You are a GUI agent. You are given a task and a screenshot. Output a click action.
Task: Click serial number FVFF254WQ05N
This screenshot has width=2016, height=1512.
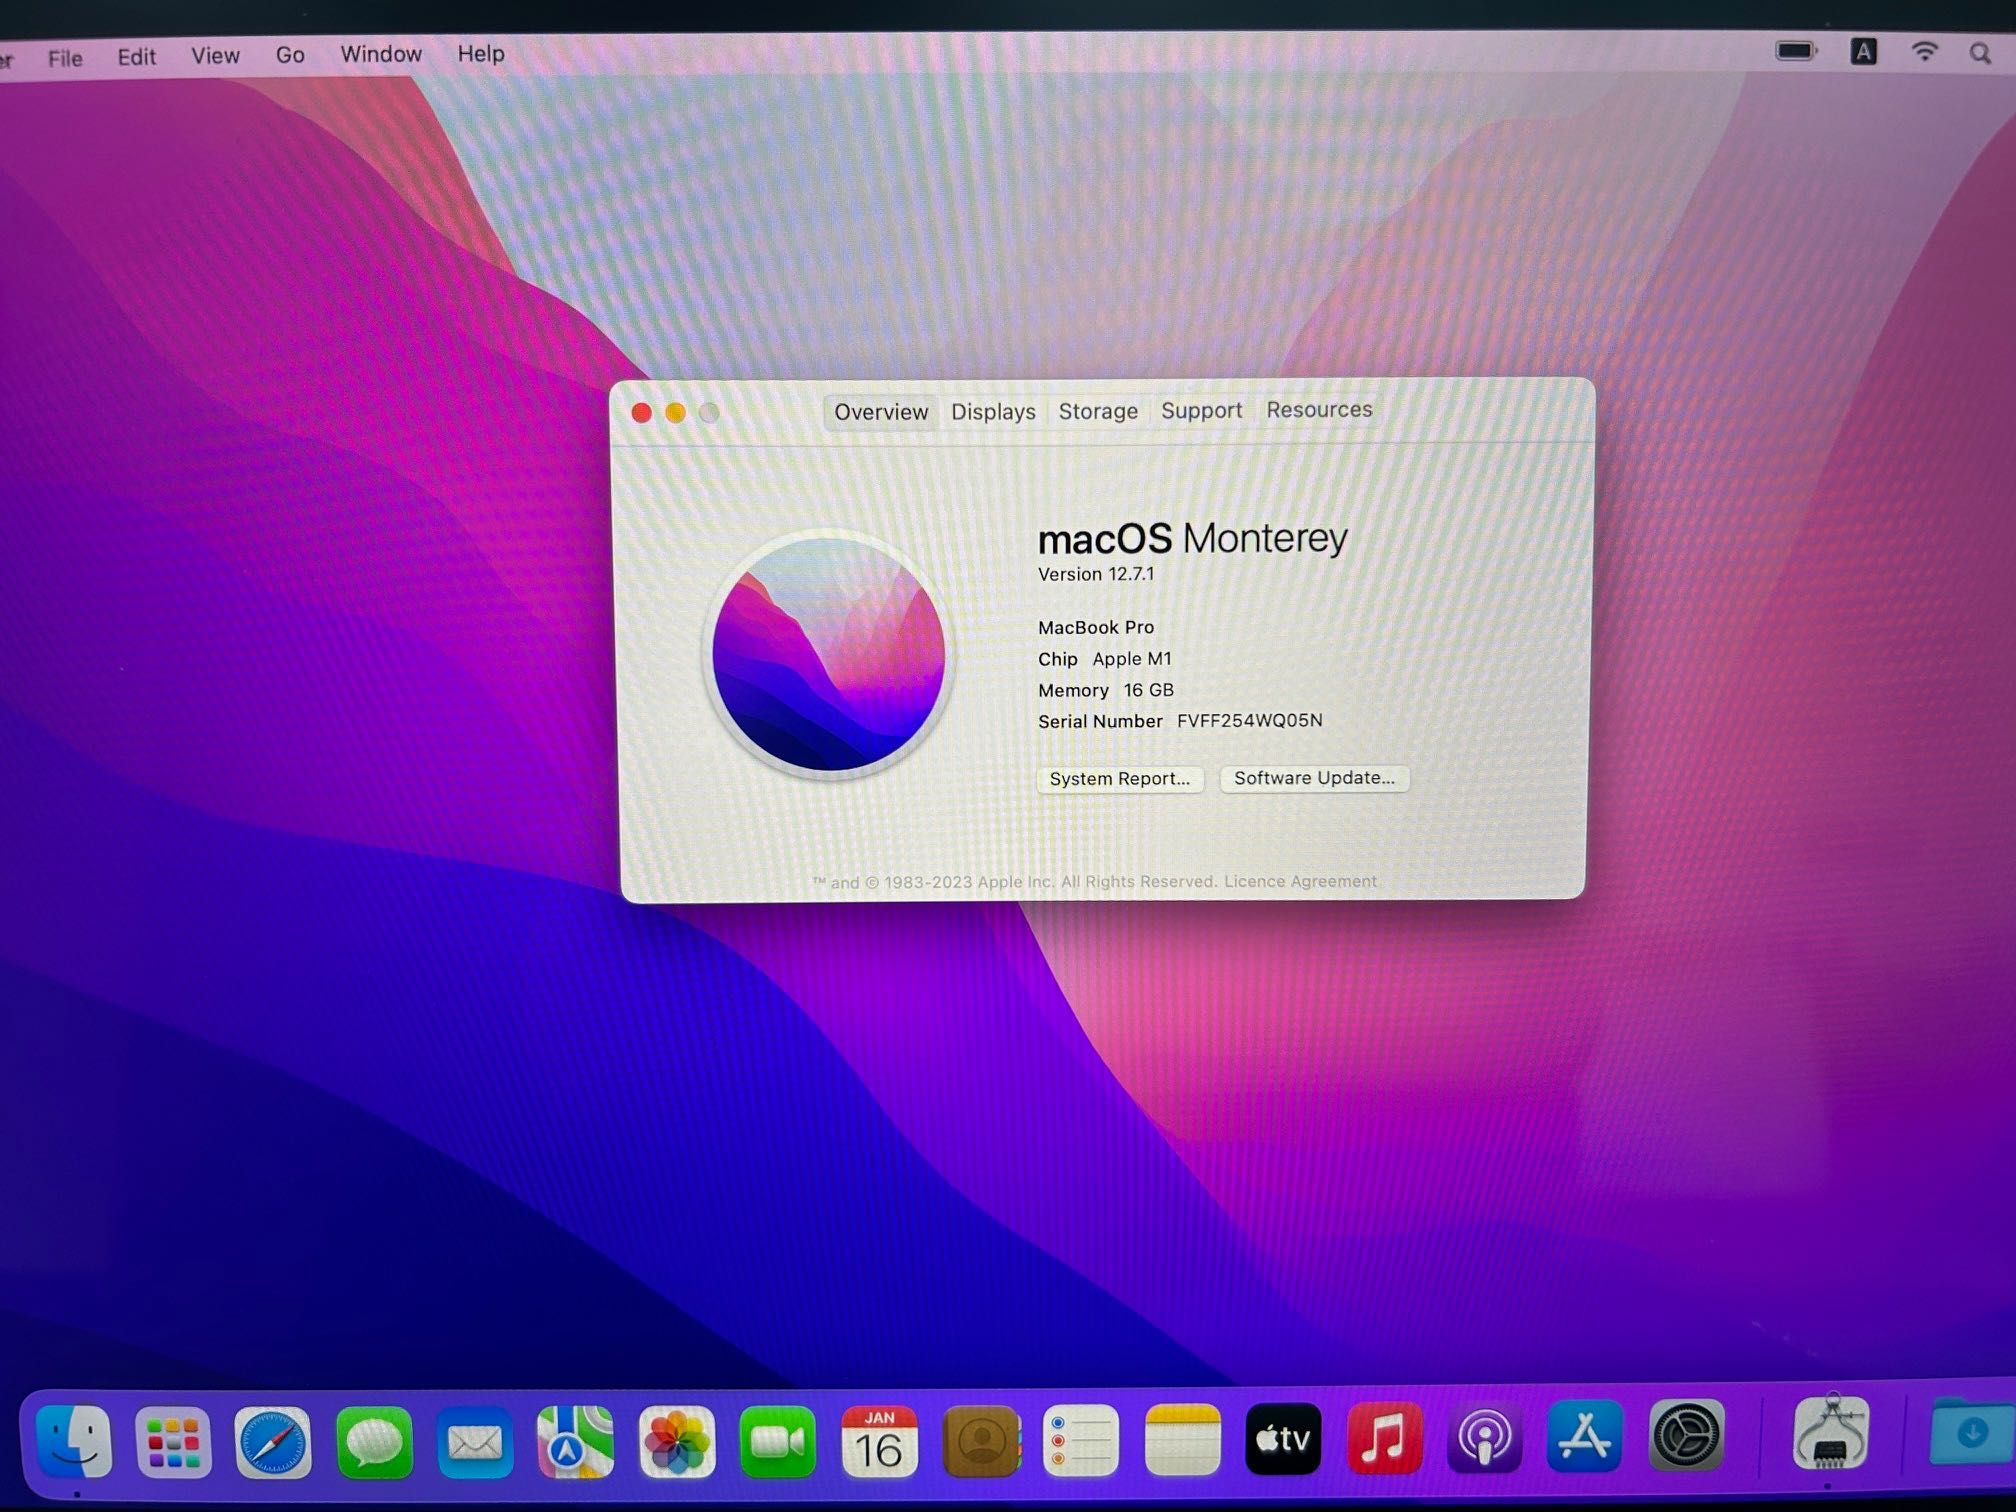(1249, 720)
